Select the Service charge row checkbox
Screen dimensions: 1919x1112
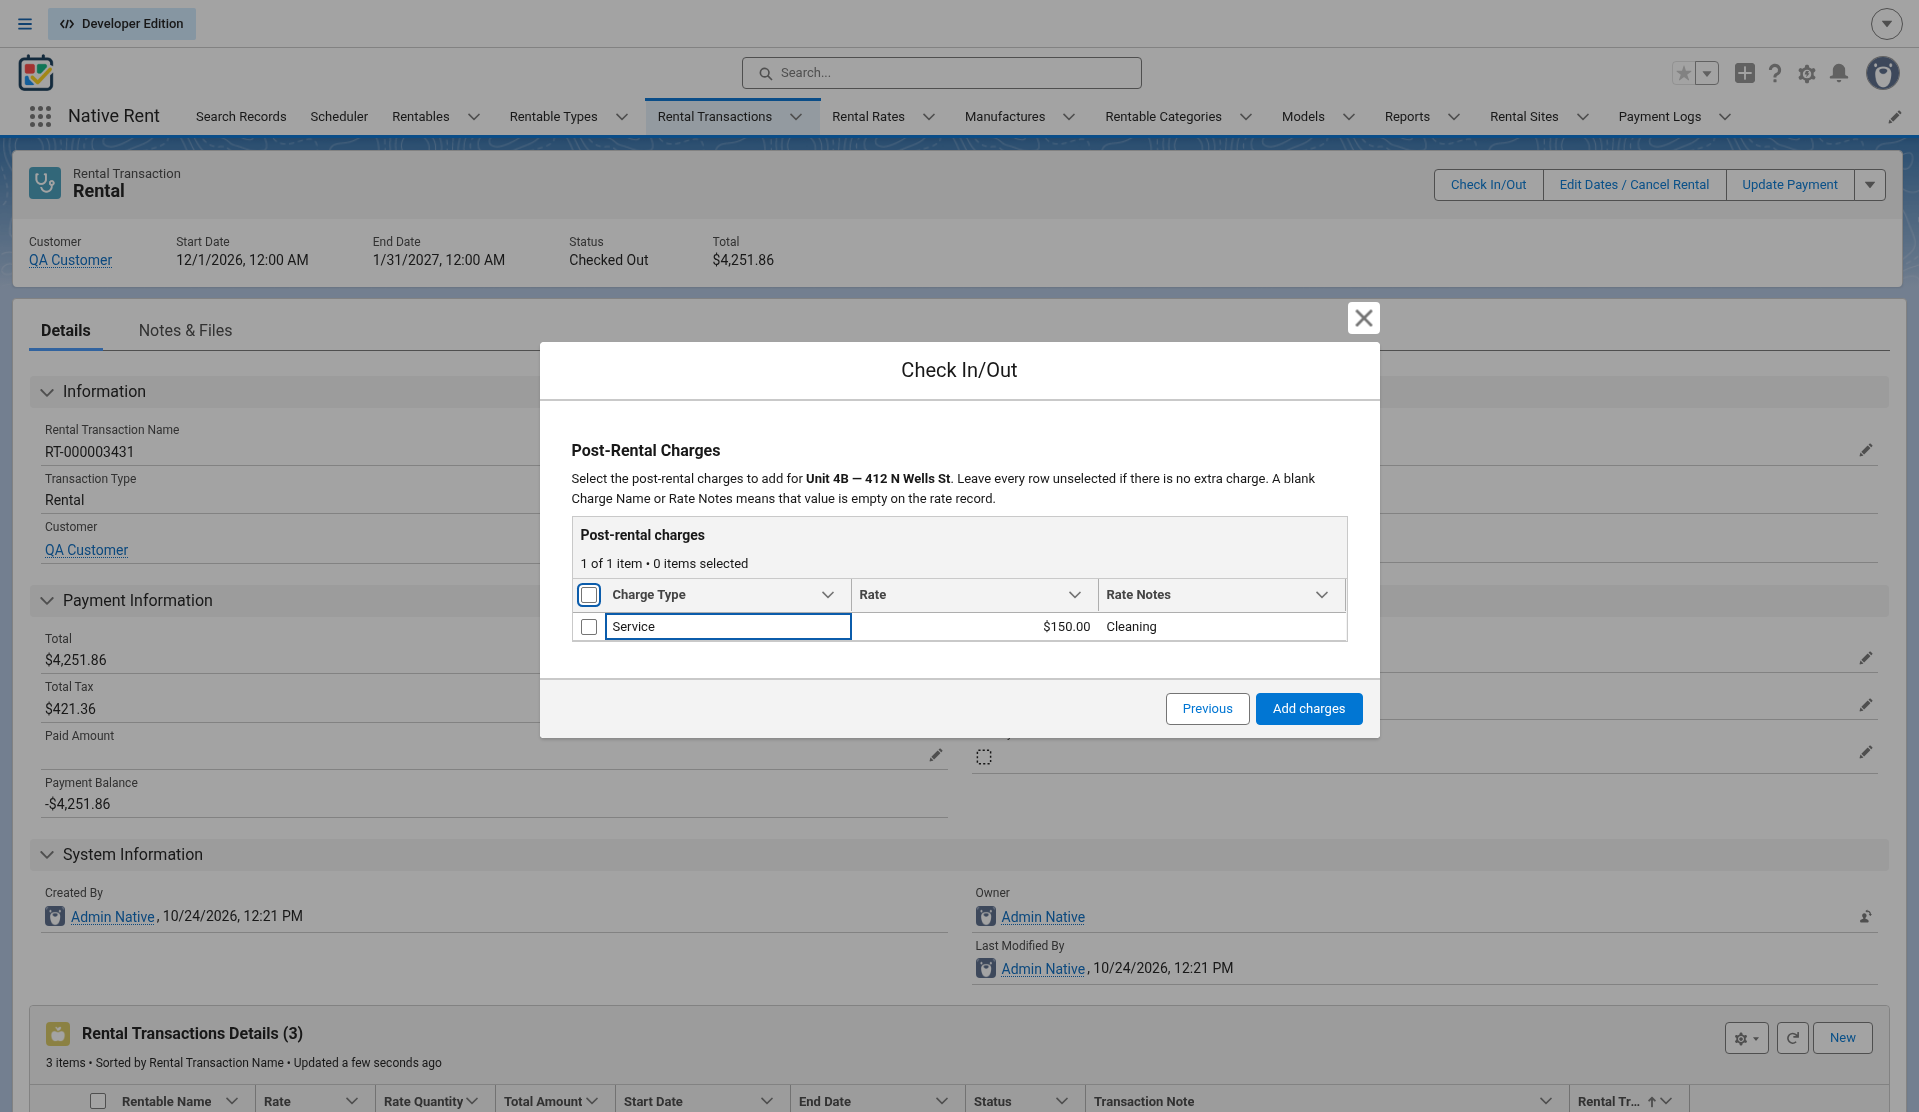coord(589,627)
